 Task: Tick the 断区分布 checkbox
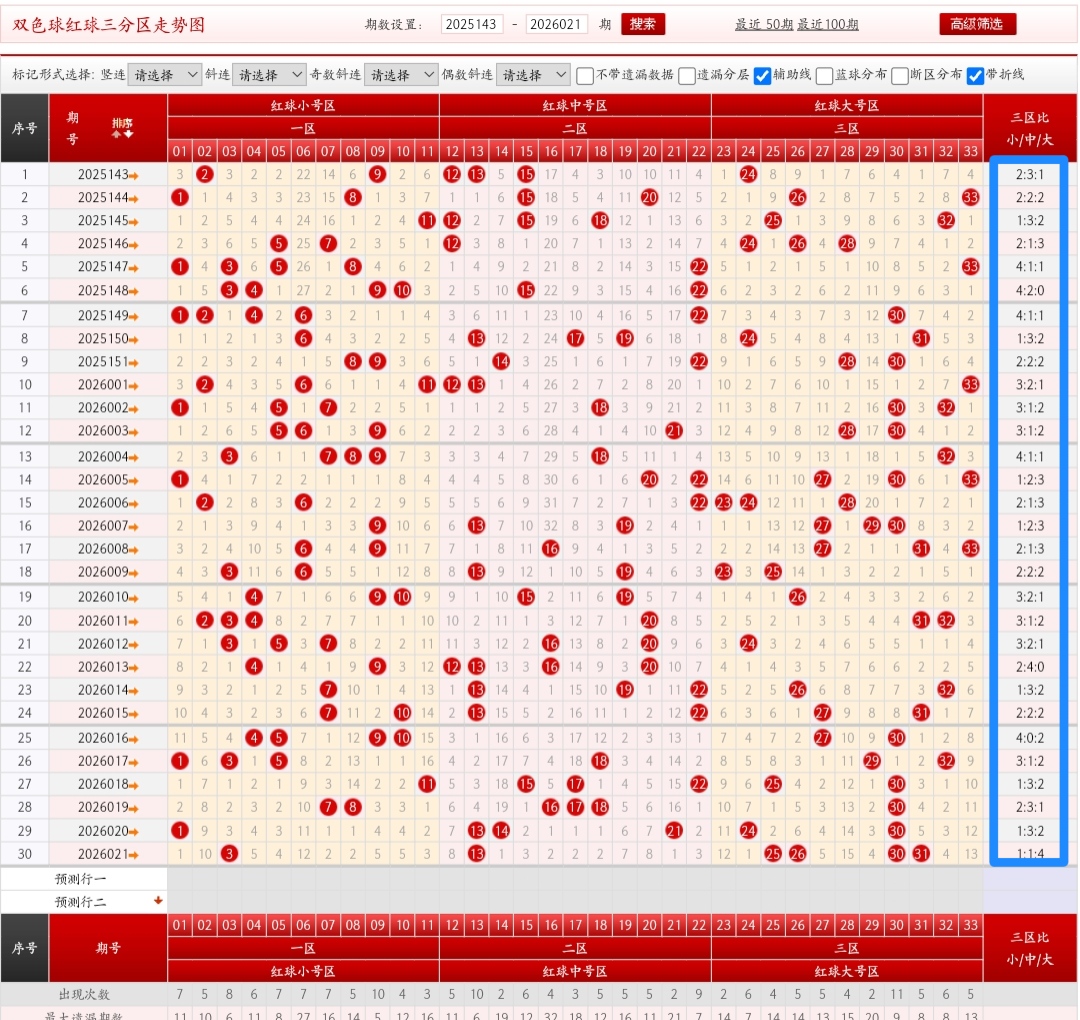[899, 75]
